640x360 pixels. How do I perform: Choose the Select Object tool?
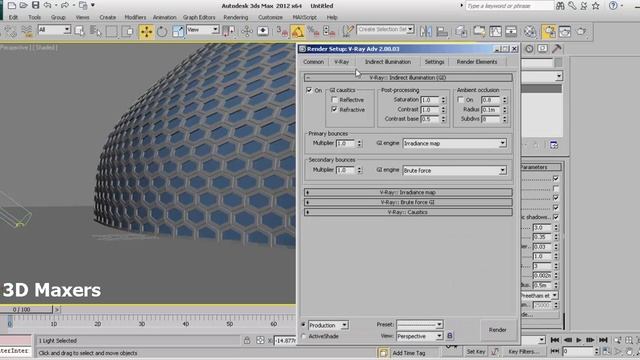[80, 31]
